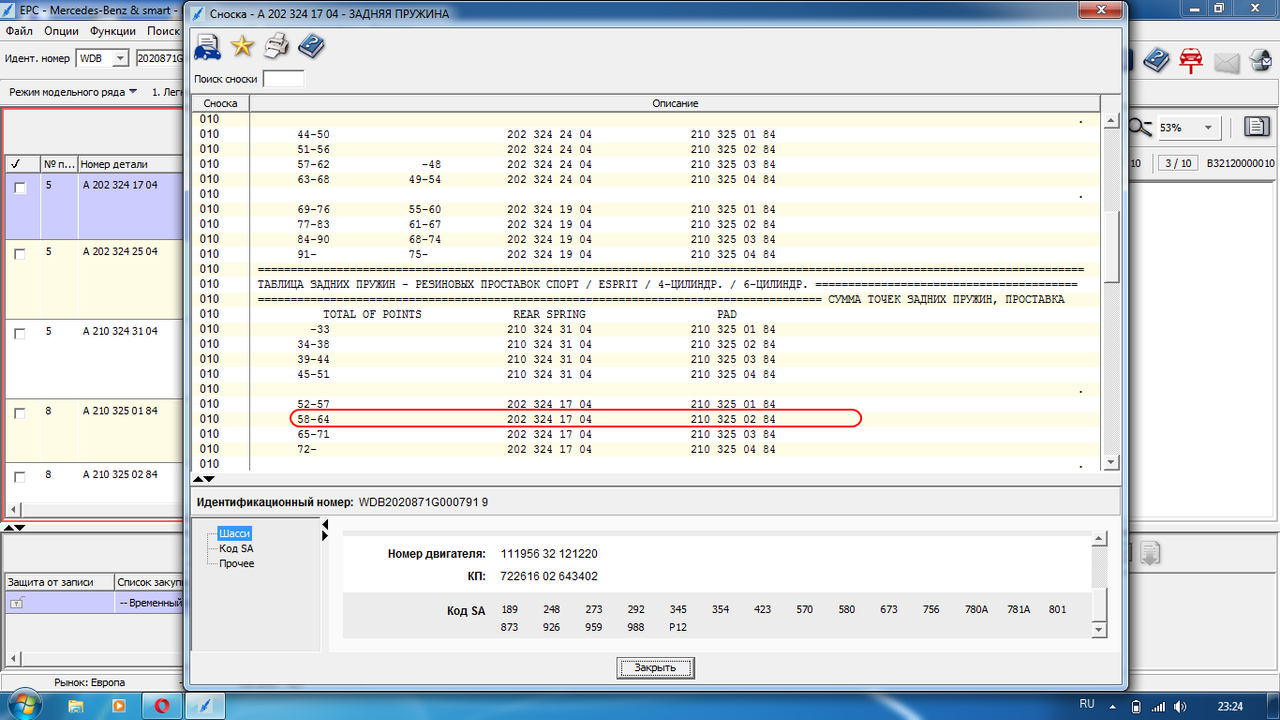Open the Поиск menu
The width and height of the screenshot is (1280, 720).
pyautogui.click(x=163, y=32)
